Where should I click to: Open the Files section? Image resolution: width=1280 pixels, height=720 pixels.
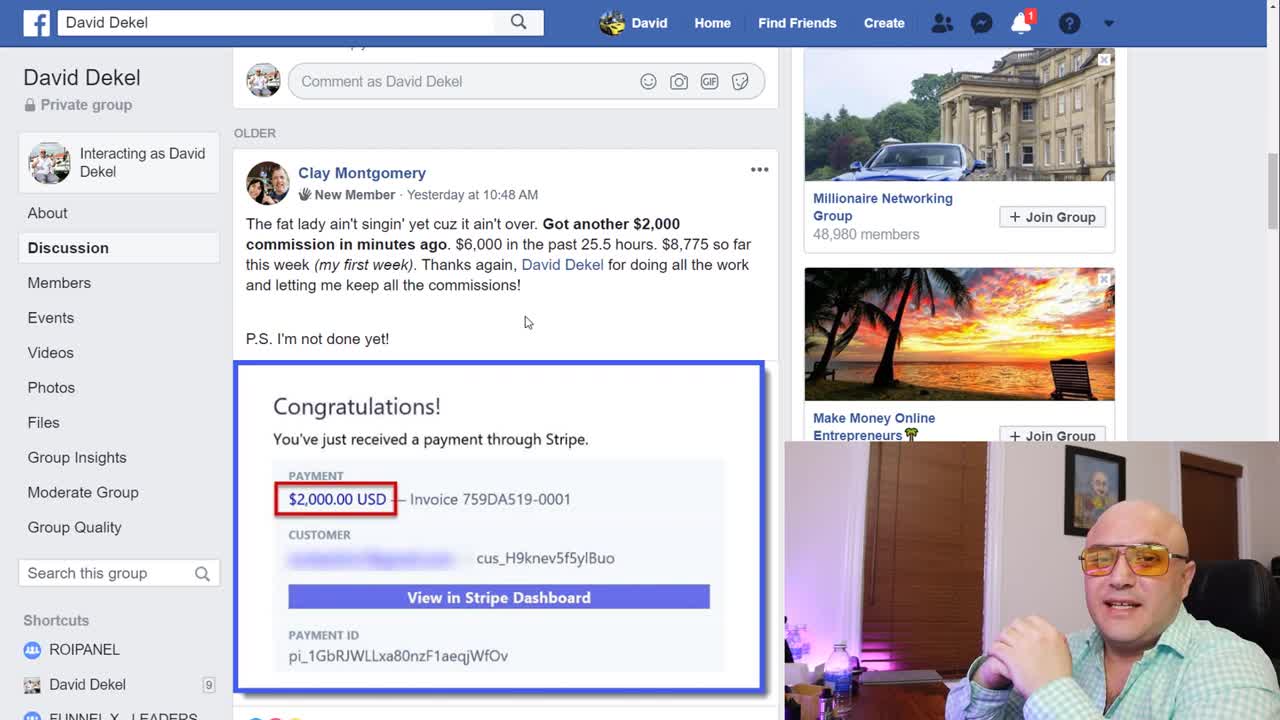pyautogui.click(x=43, y=423)
